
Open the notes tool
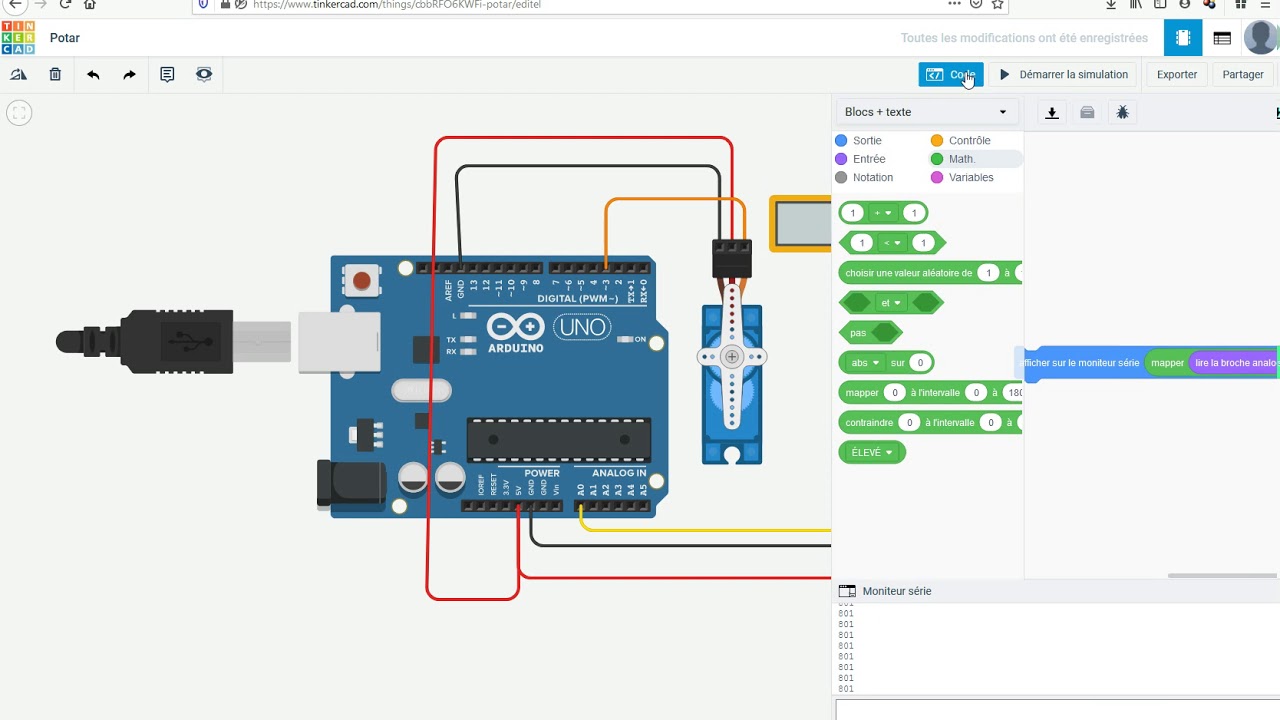click(167, 74)
